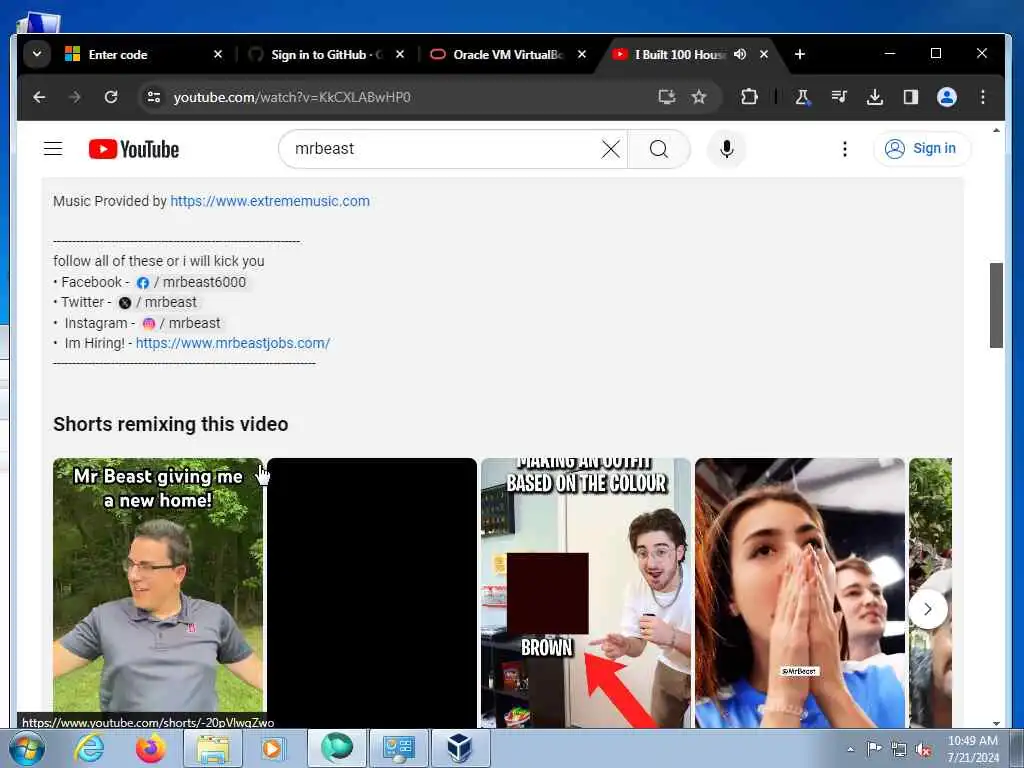Open the Downloads icon
Screen dimensions: 1024x768
click(x=875, y=97)
